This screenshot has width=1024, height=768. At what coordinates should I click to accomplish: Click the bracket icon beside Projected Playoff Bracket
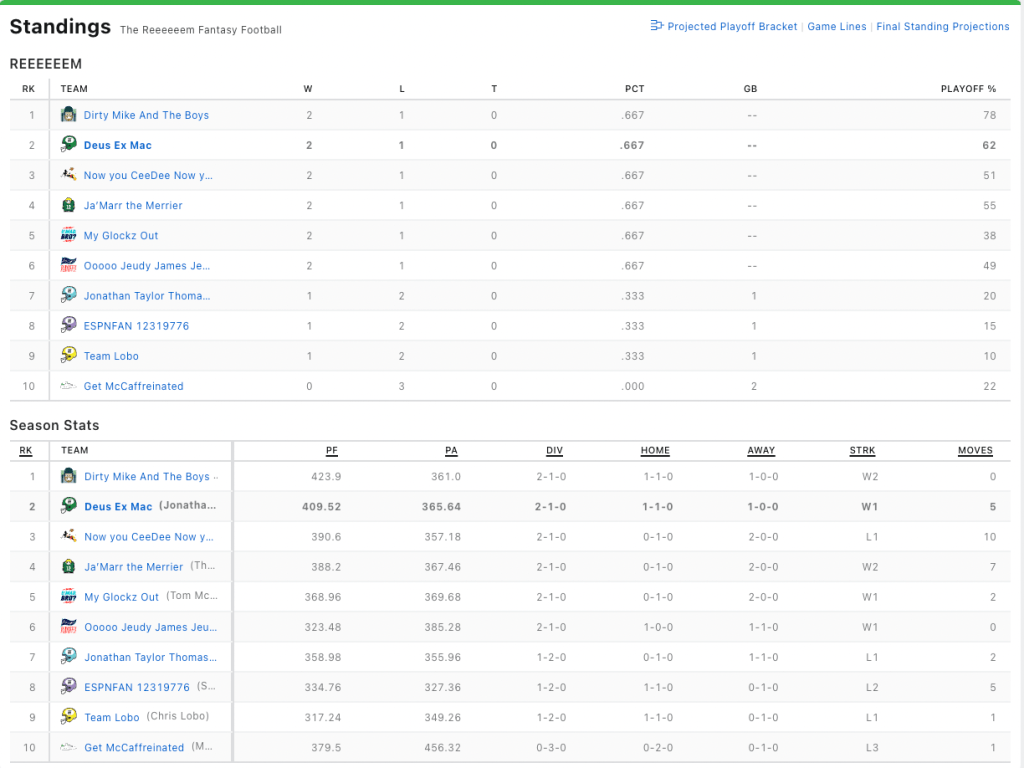pos(657,26)
